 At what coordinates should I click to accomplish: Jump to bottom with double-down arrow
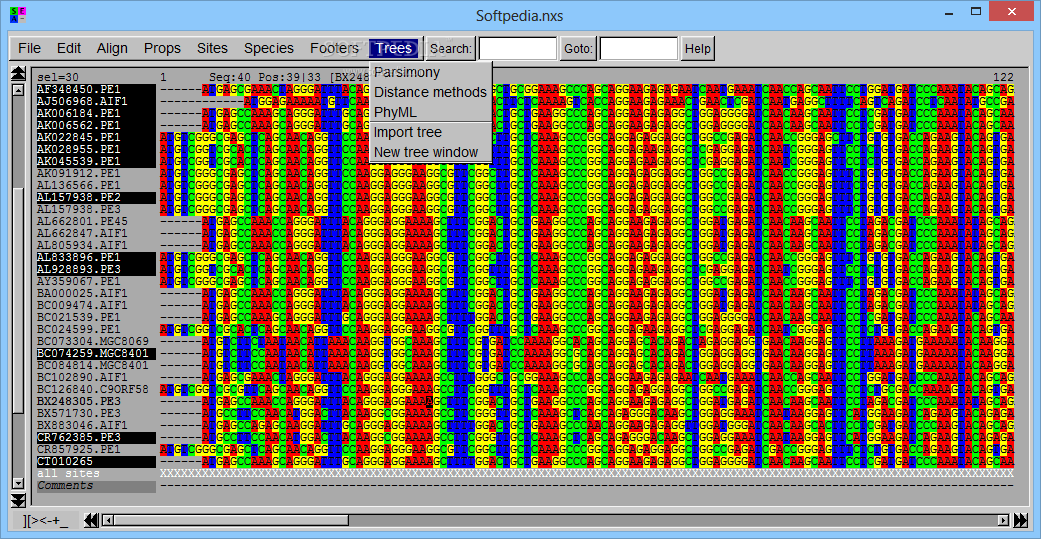pos(19,500)
